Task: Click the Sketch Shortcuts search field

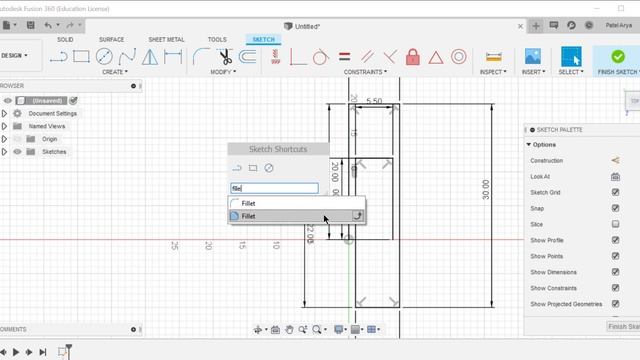Action: pos(274,188)
